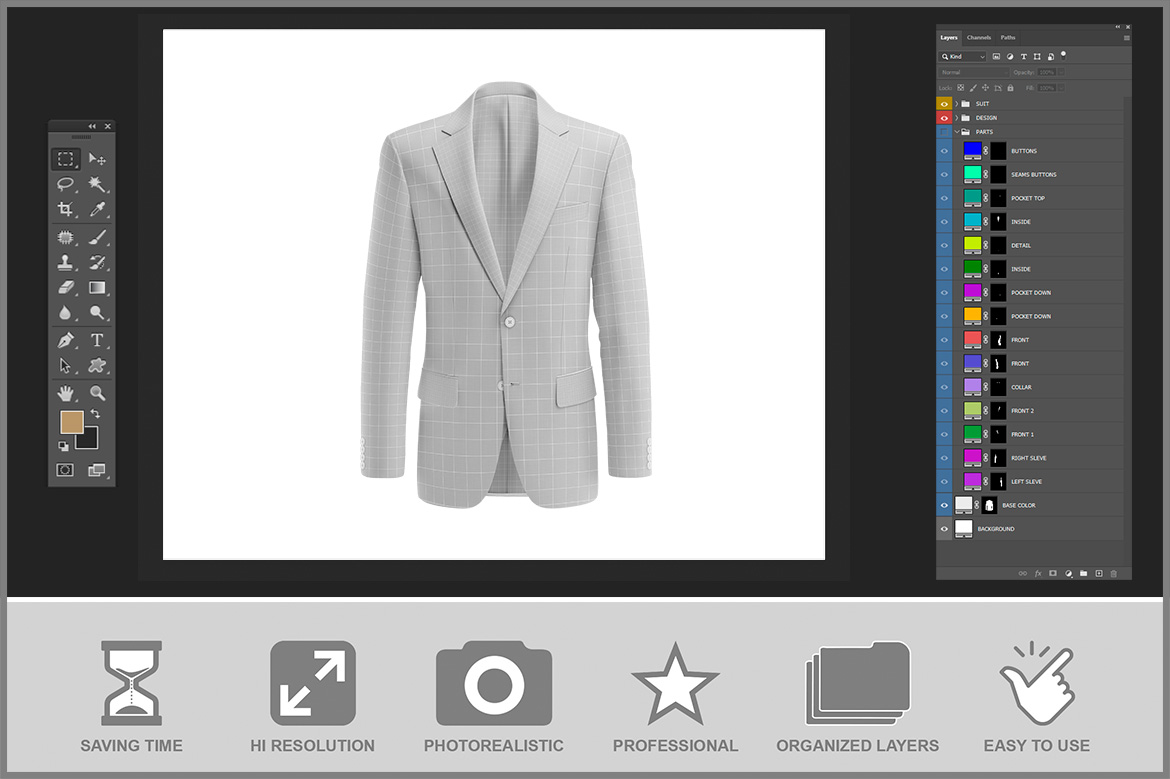Screen dimensions: 1170x779
Task: Select the Rectangular Marquee tool
Action: click(x=65, y=159)
